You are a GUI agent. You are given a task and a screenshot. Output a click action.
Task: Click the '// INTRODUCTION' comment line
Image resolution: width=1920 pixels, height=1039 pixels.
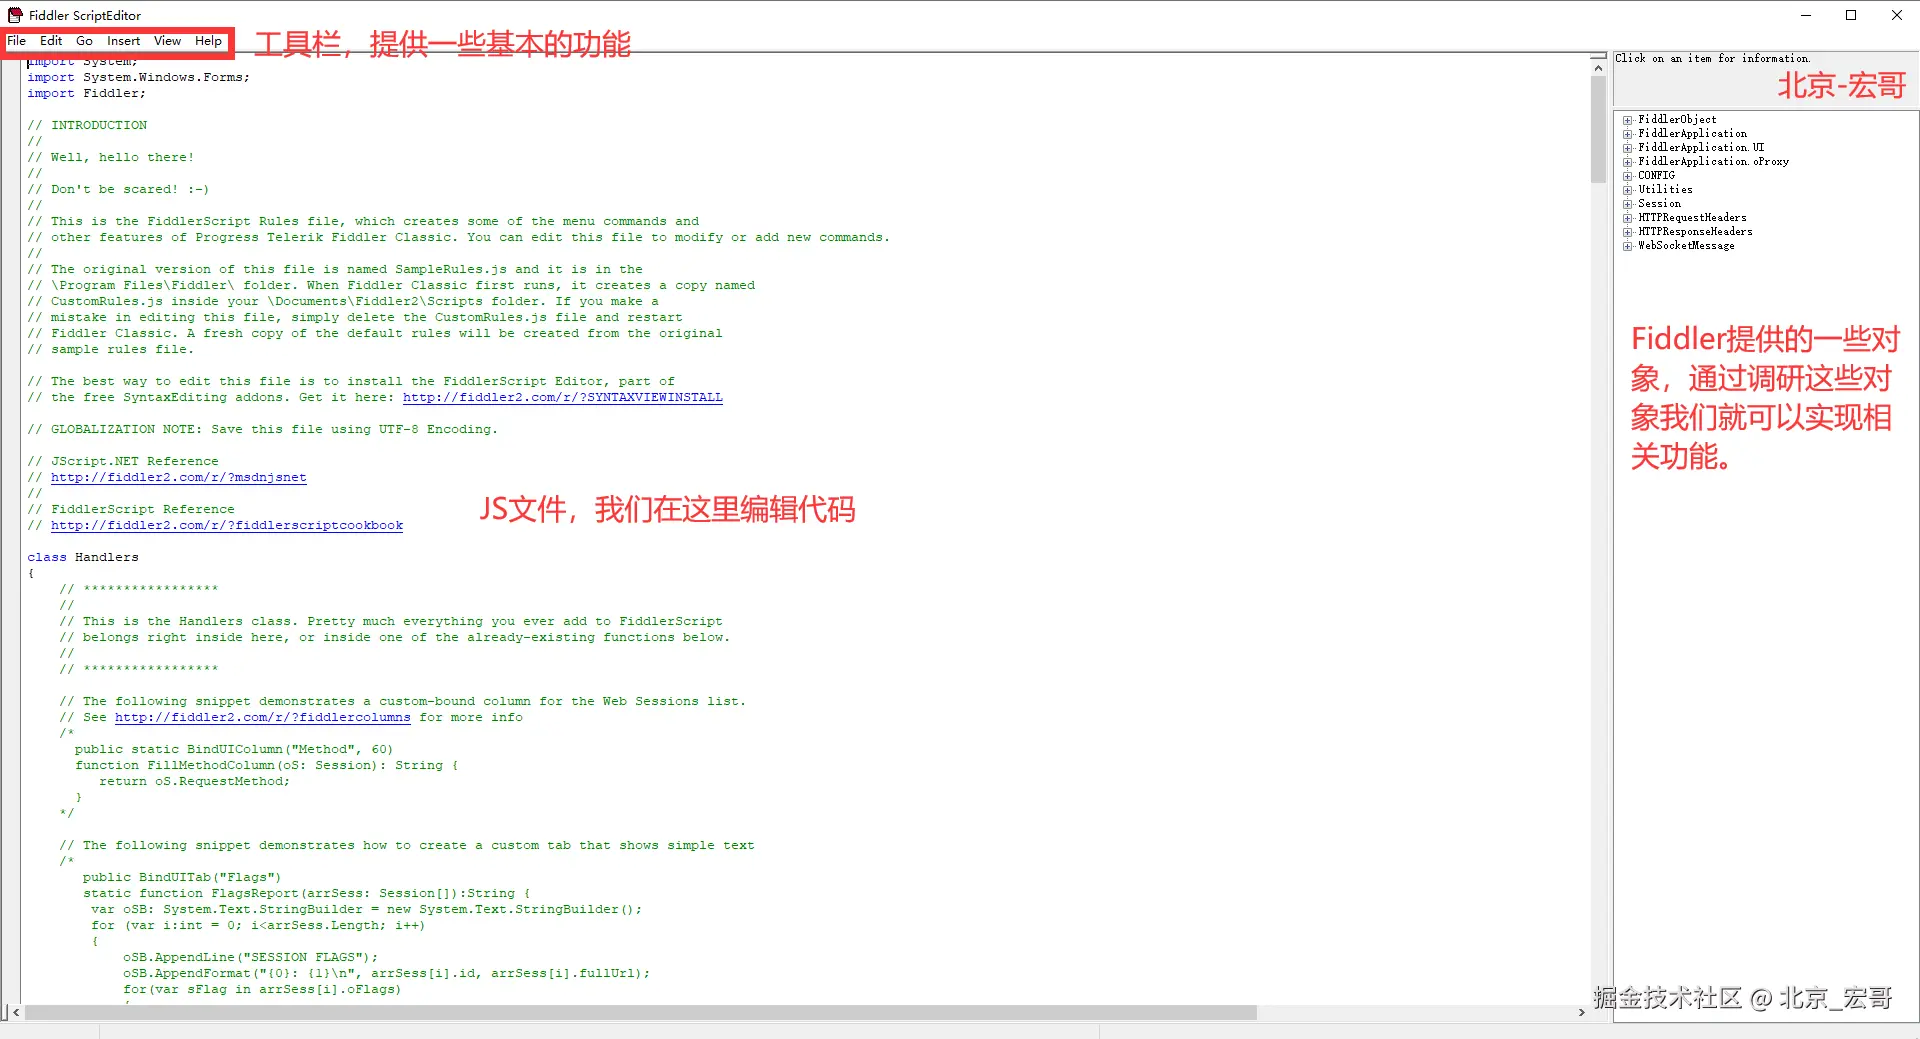click(x=87, y=125)
